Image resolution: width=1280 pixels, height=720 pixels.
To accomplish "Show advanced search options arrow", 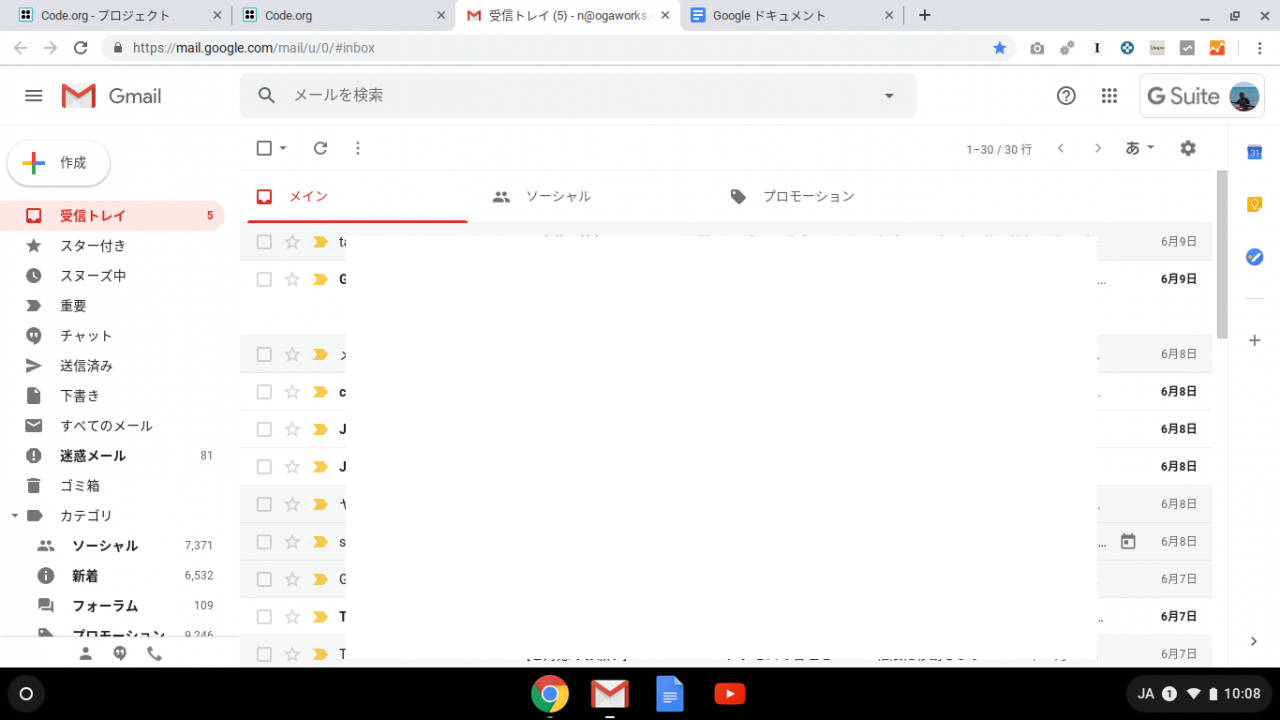I will coord(889,96).
